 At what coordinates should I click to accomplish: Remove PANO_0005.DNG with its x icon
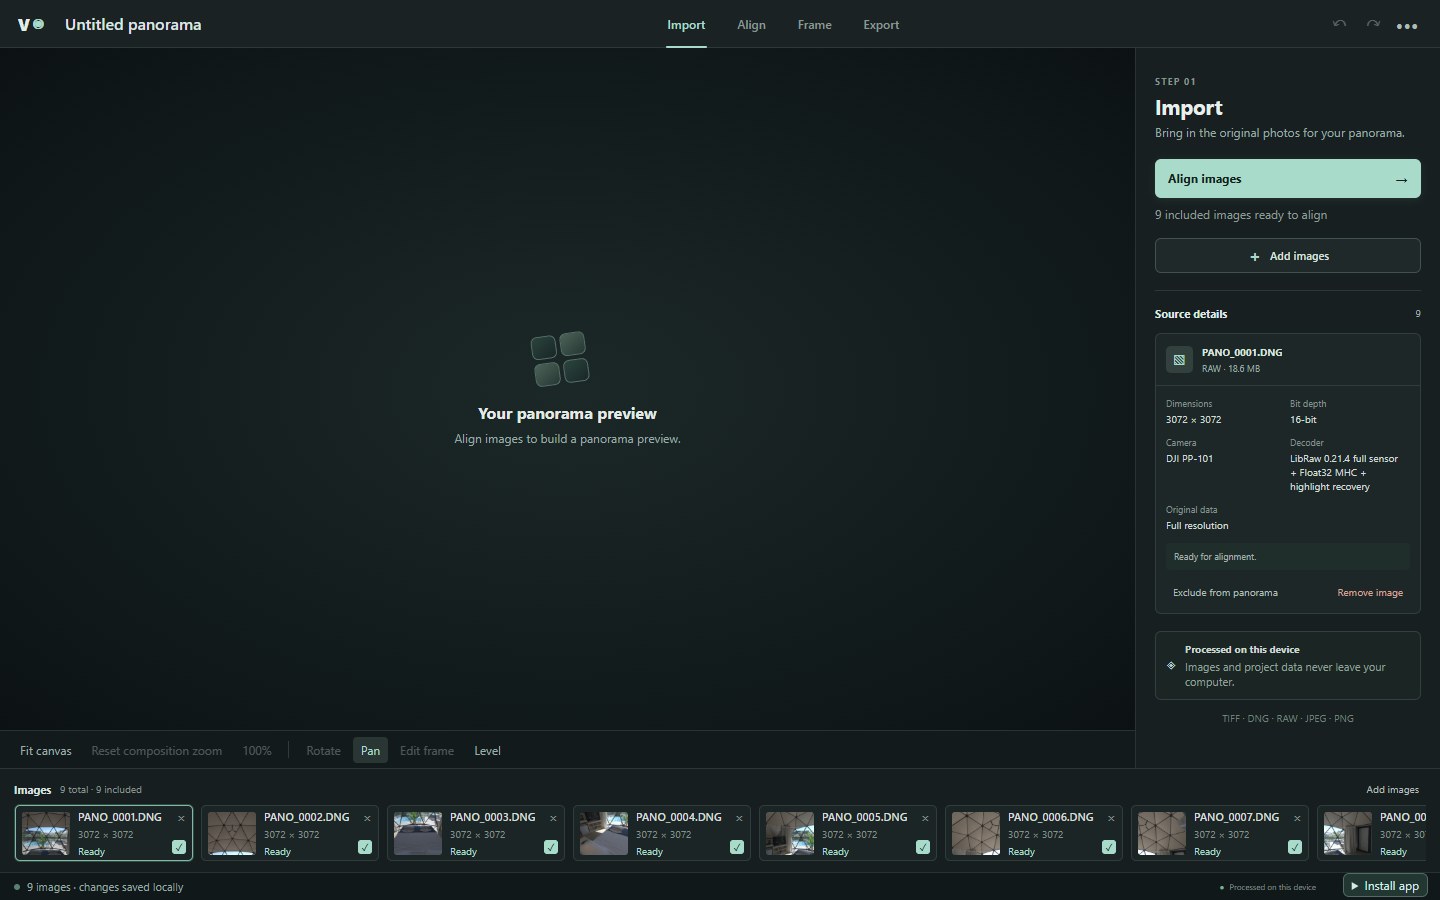pyautogui.click(x=925, y=818)
